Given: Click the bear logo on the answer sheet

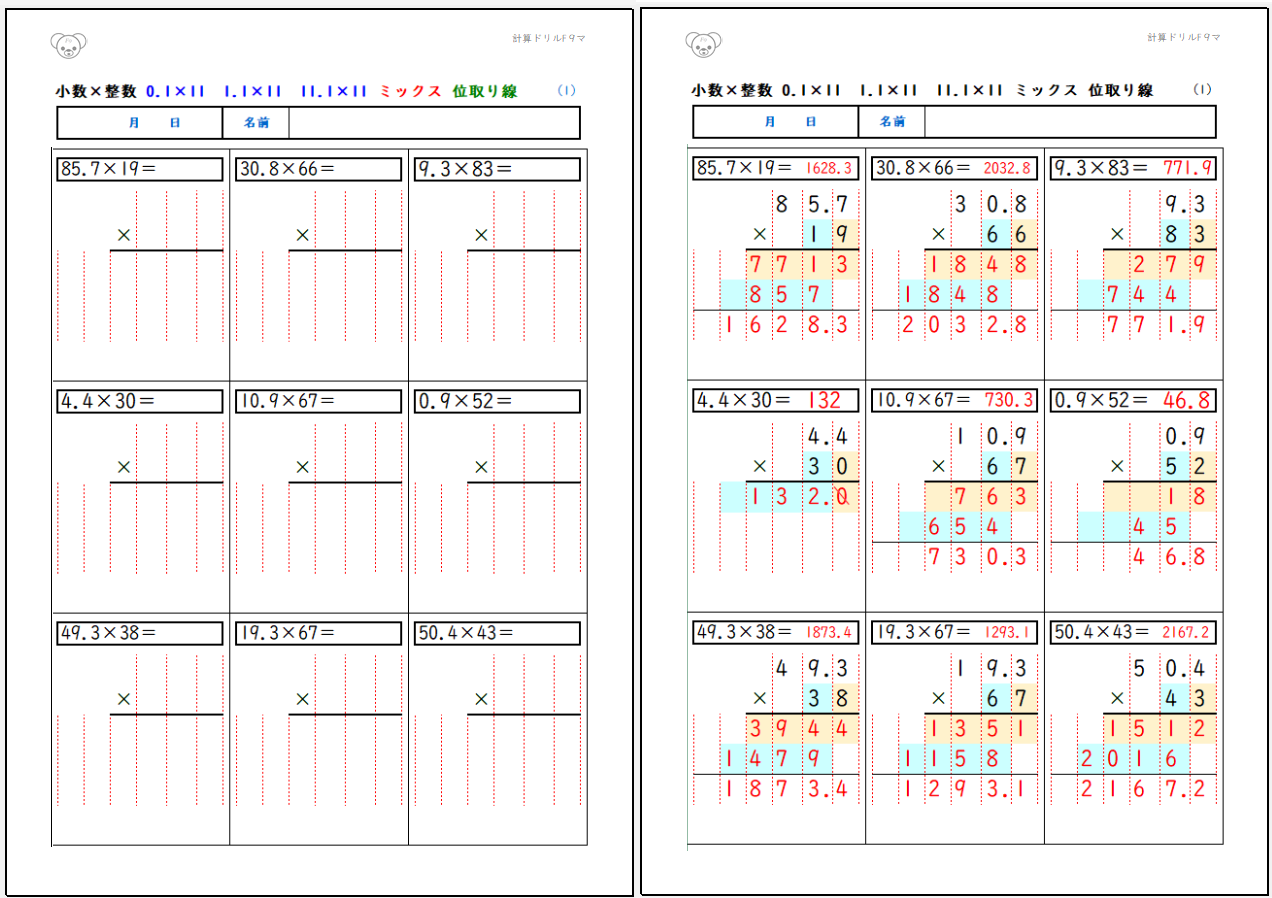Looking at the screenshot, I should [x=704, y=44].
